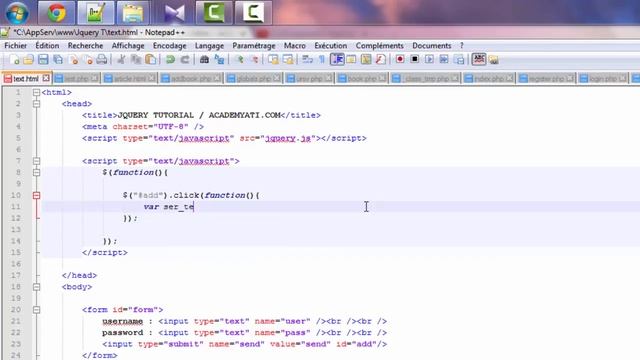Start macro recording with red dot icon
The image size is (640, 360).
400,60
